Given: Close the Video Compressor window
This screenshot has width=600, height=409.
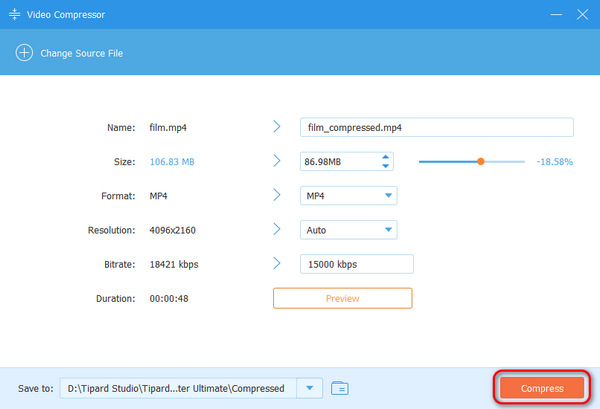Looking at the screenshot, I should click(582, 15).
